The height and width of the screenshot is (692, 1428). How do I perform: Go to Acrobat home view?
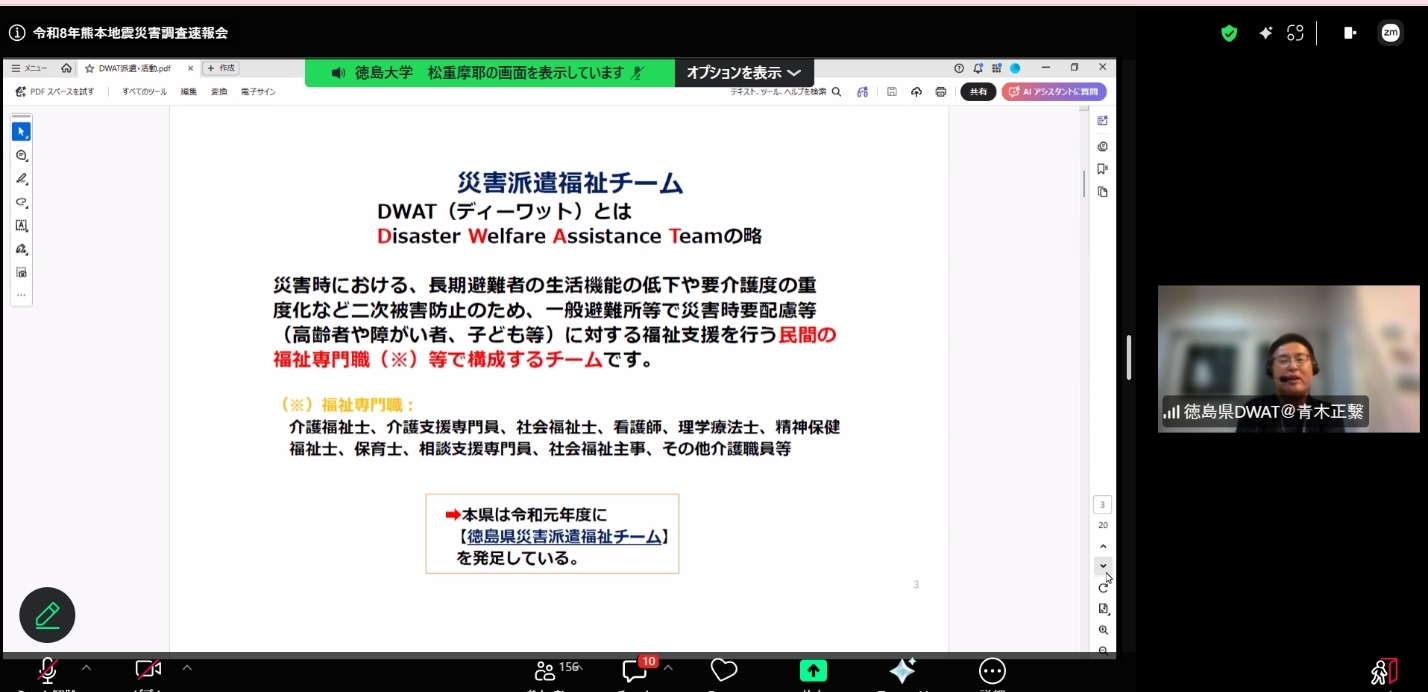click(x=66, y=68)
